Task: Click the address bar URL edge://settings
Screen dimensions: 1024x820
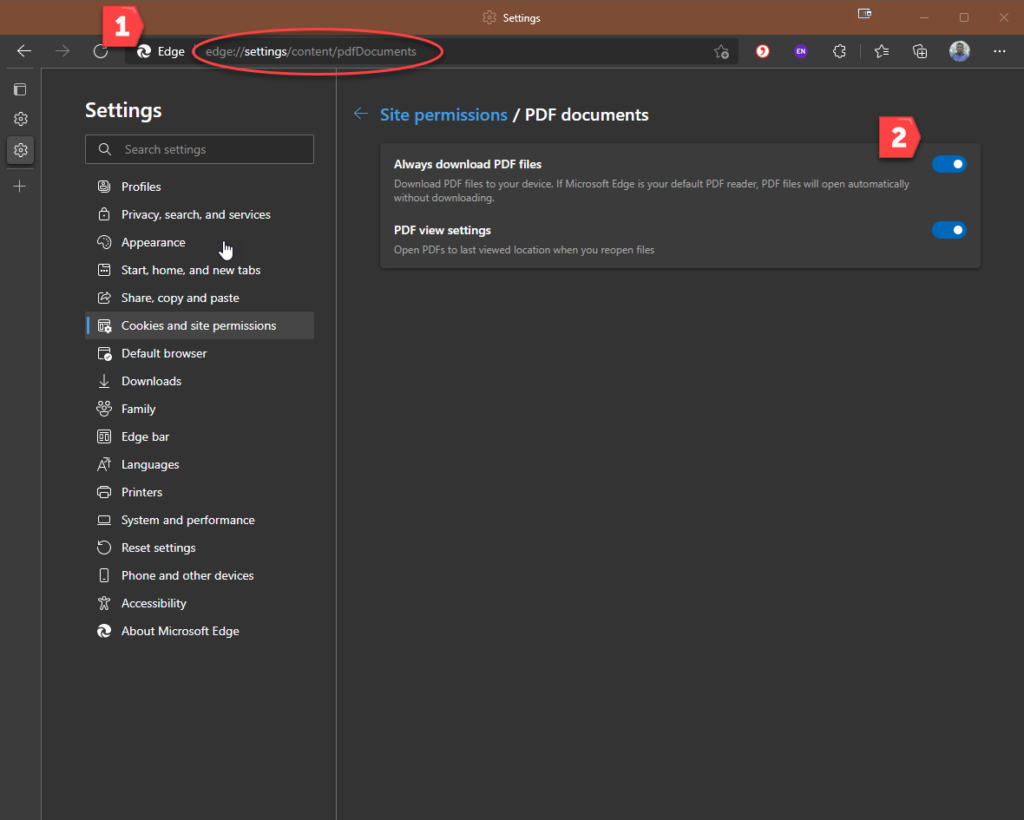Action: click(x=310, y=51)
